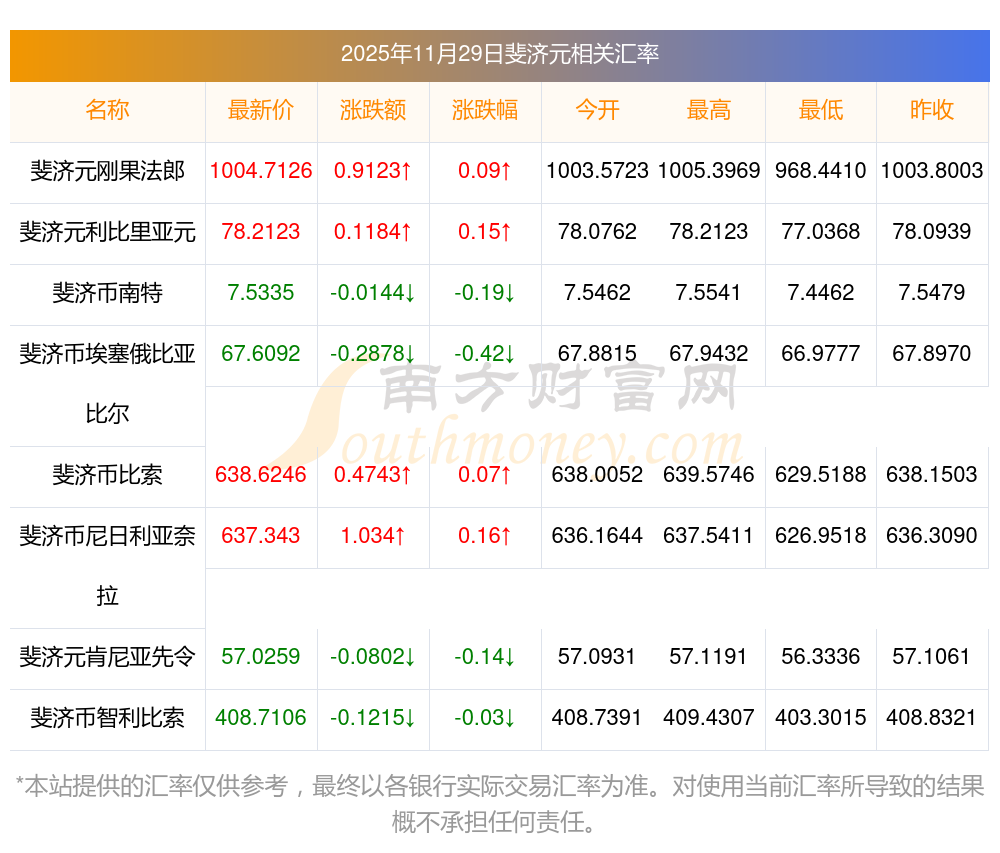The image size is (1000, 853).
Task: Click previous close 67.8970
Action: pos(932,354)
